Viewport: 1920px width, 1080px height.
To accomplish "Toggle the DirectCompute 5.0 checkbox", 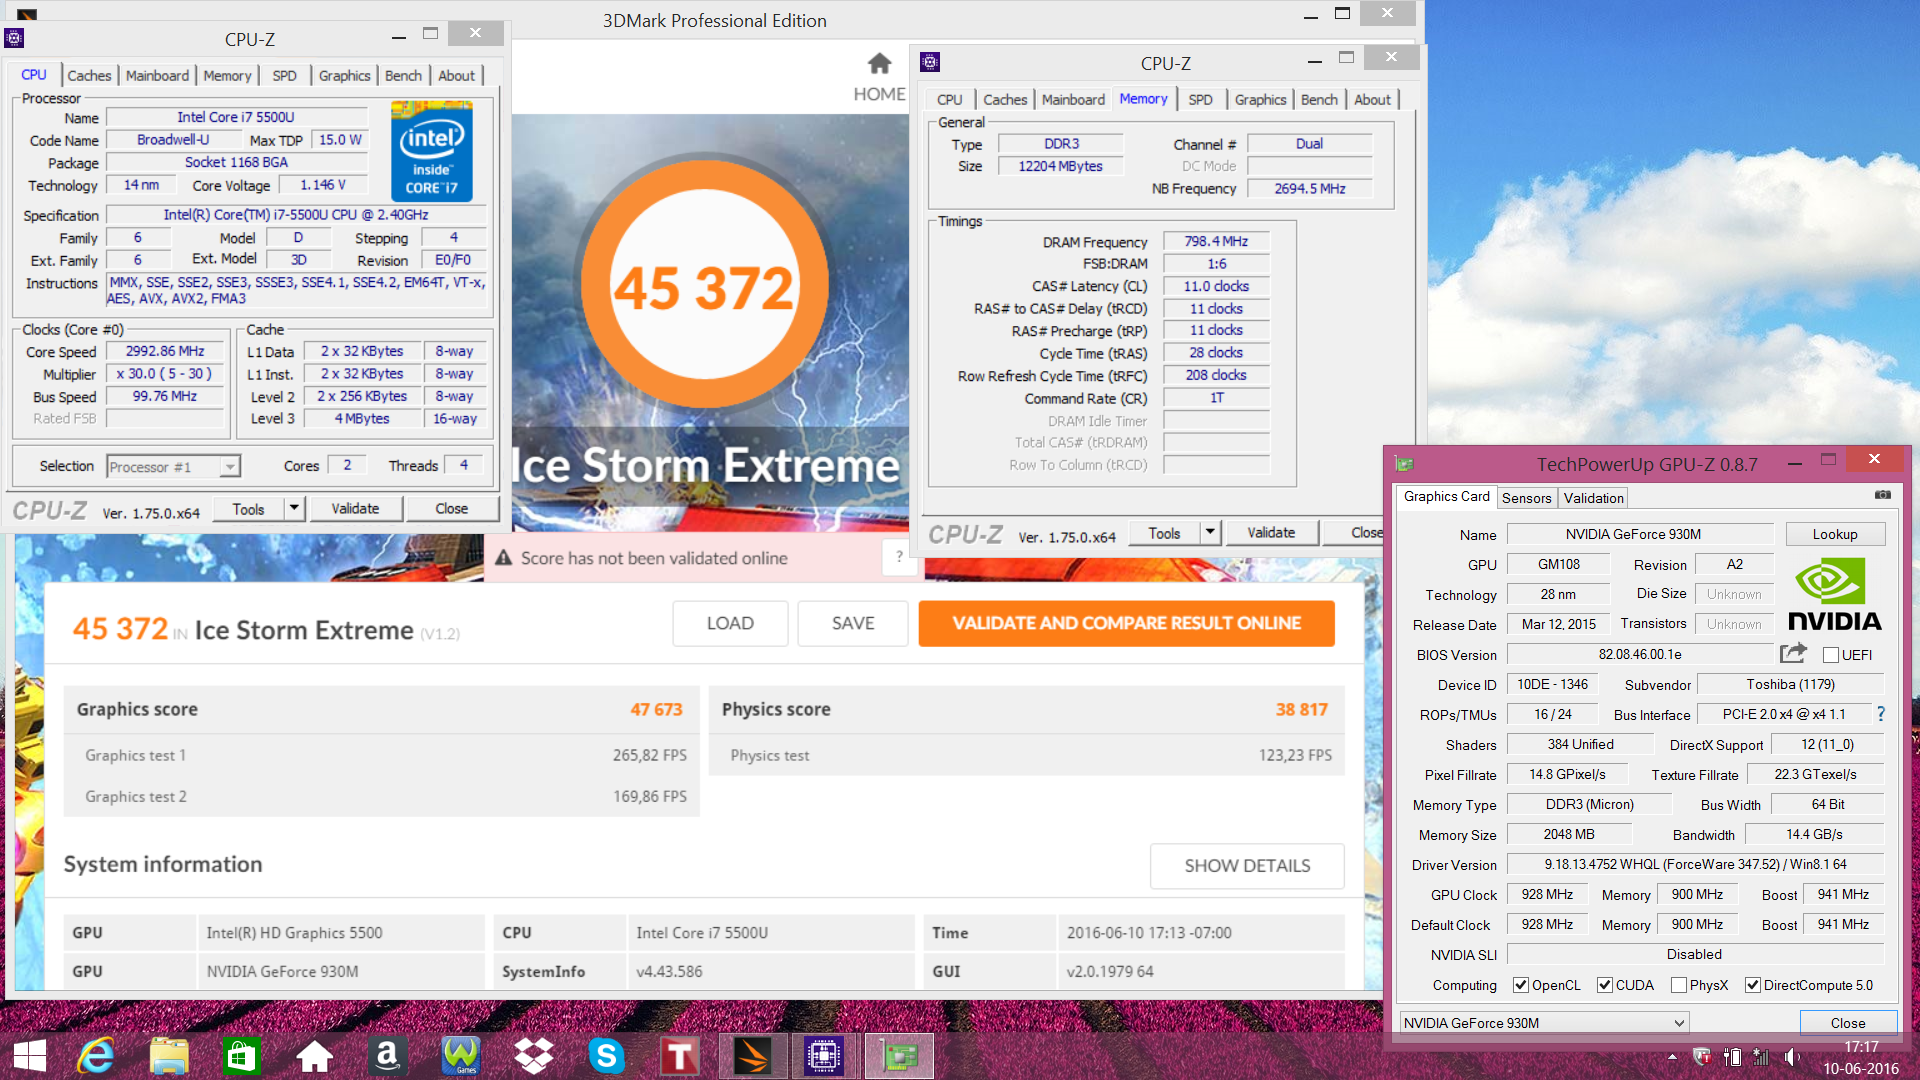I will click(1753, 985).
